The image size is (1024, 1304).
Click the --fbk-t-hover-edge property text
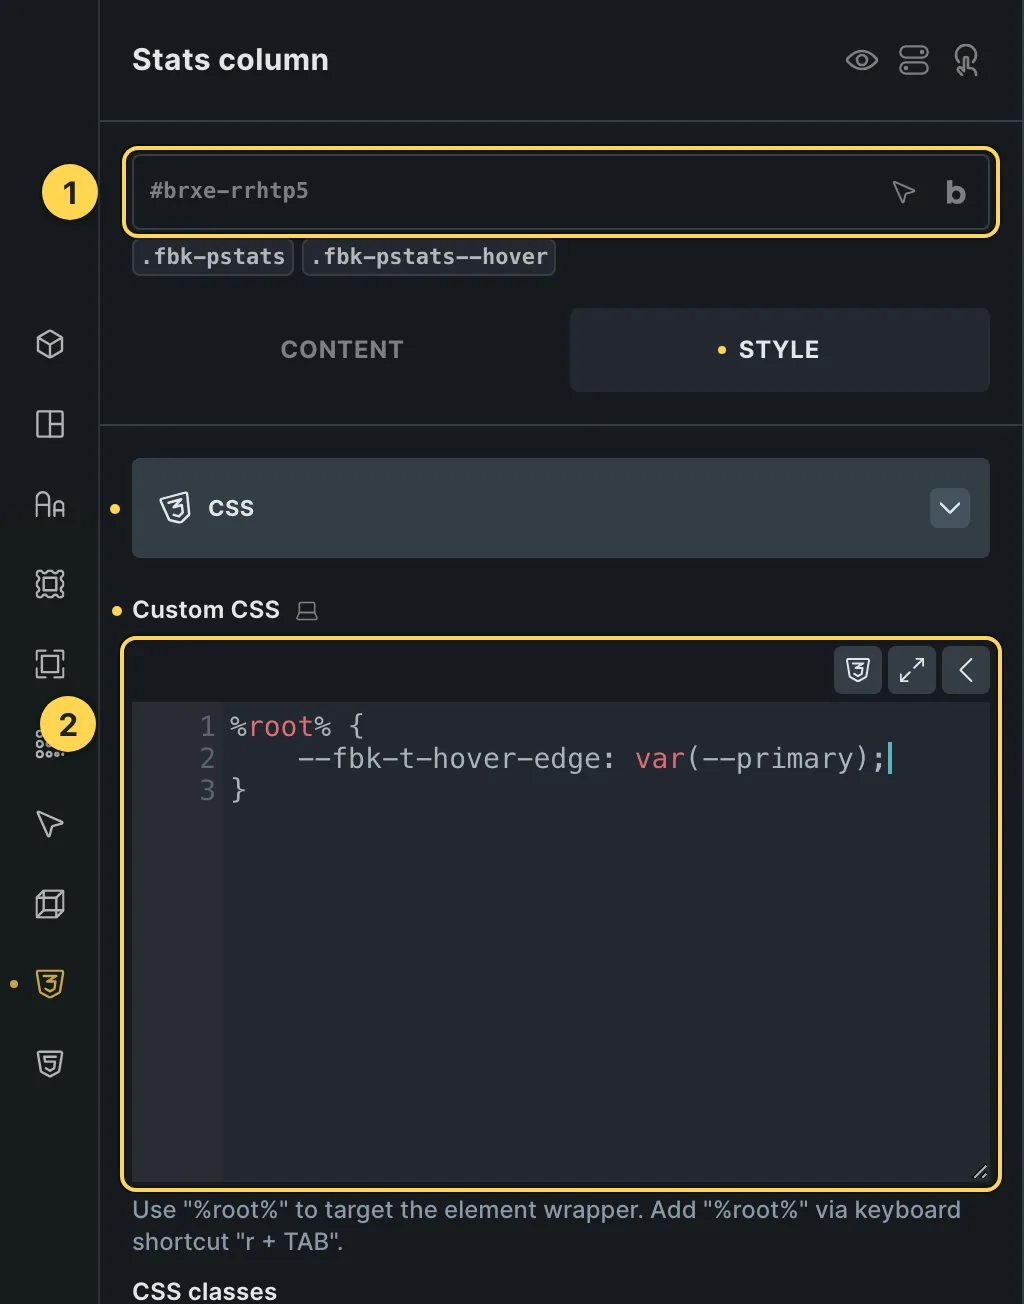pos(456,759)
